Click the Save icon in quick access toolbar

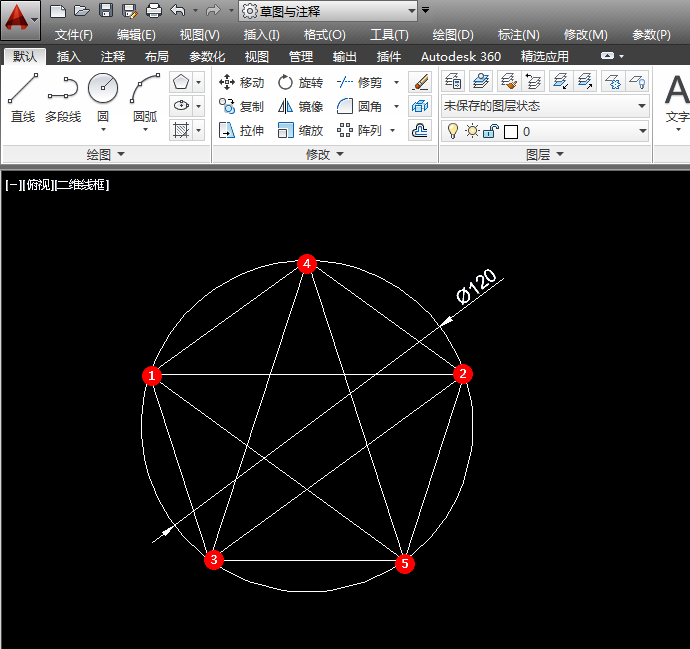pyautogui.click(x=106, y=10)
